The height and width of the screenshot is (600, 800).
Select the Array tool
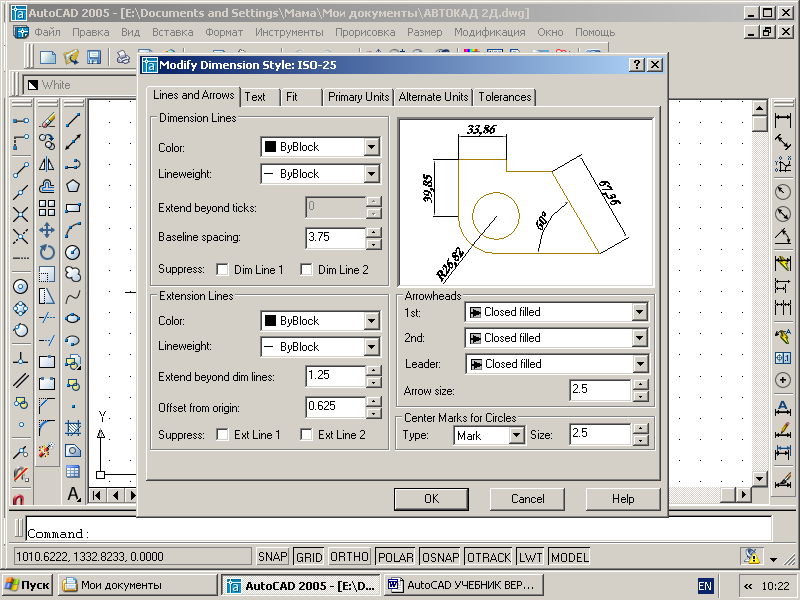(x=47, y=208)
